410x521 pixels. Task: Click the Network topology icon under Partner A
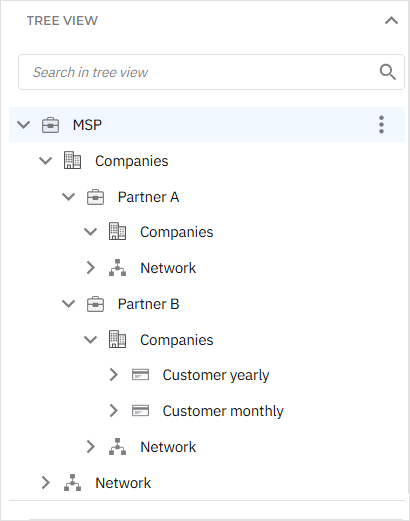(117, 268)
